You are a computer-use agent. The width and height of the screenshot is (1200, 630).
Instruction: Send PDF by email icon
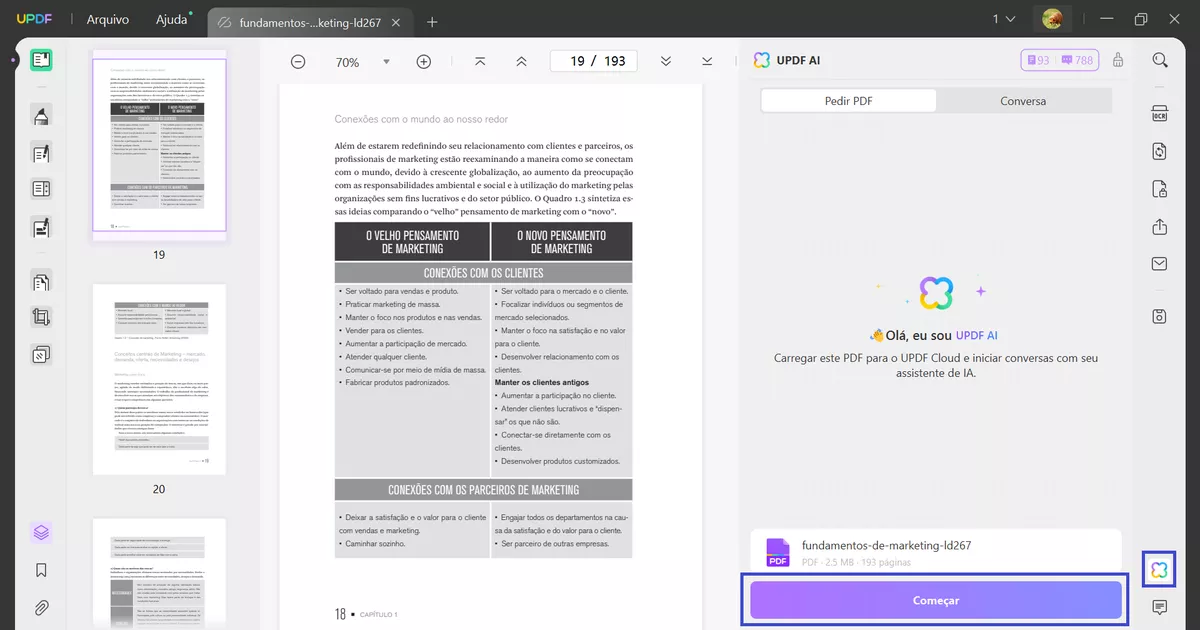1160,264
